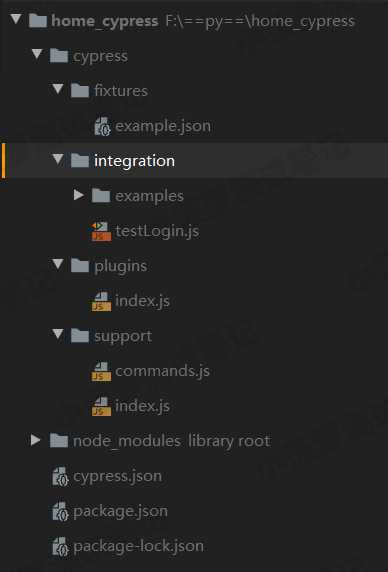Select the commands.js file name

[162, 371]
